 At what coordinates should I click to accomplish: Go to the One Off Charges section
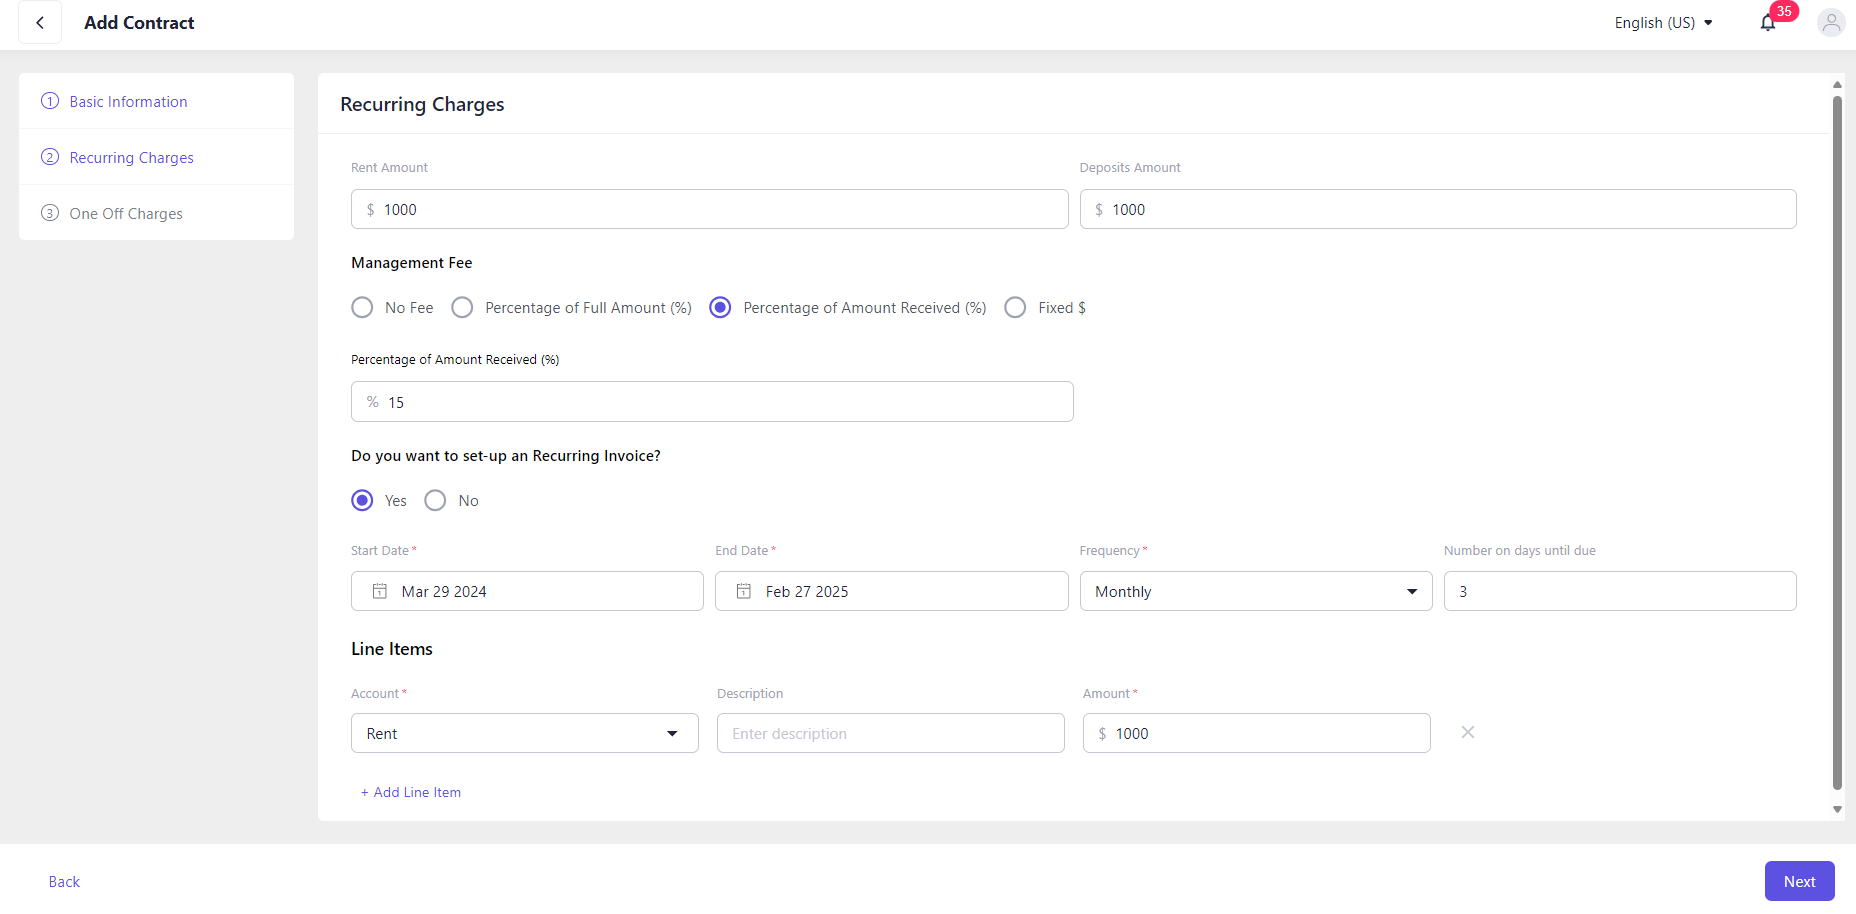click(x=125, y=213)
